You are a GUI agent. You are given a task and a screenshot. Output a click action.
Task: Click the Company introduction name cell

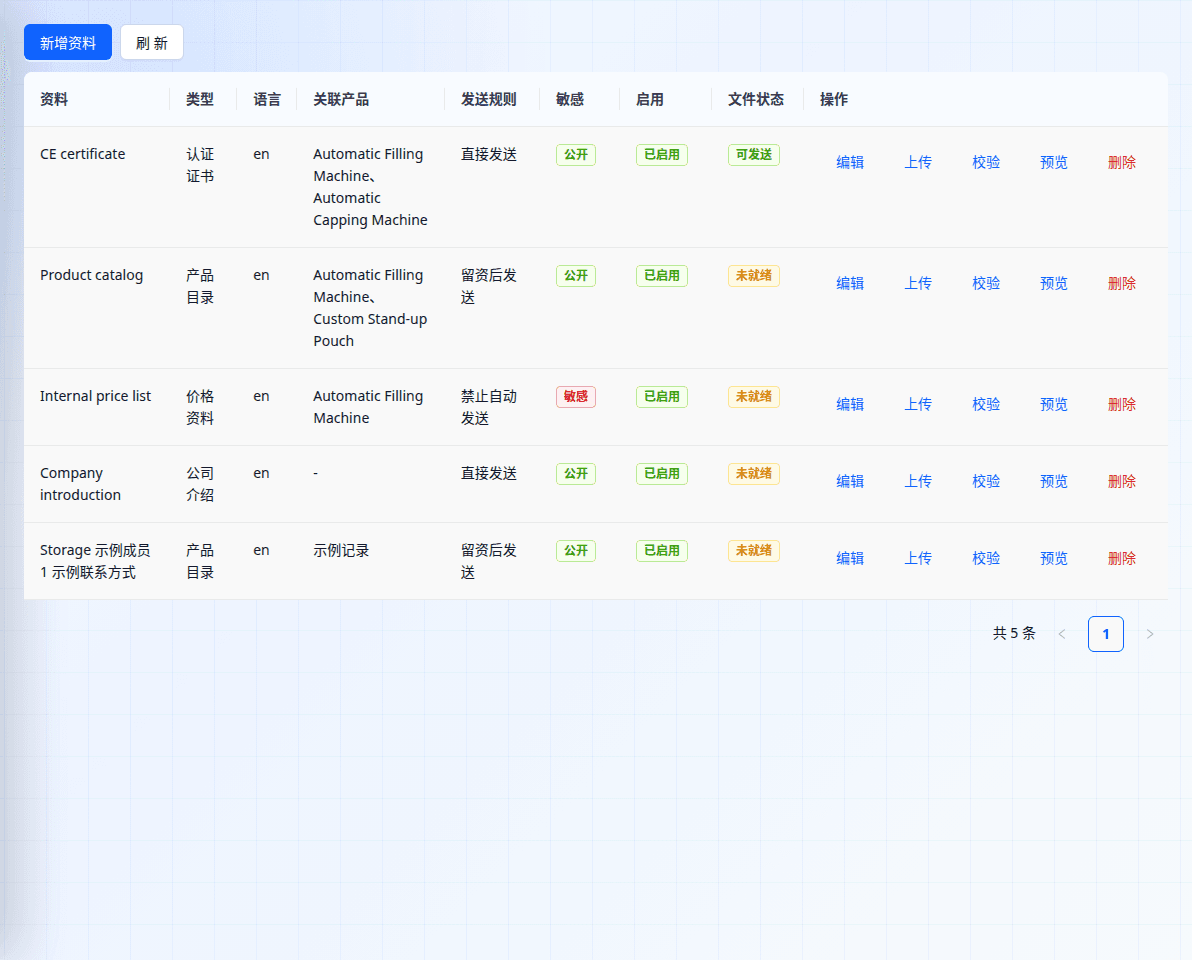[80, 484]
